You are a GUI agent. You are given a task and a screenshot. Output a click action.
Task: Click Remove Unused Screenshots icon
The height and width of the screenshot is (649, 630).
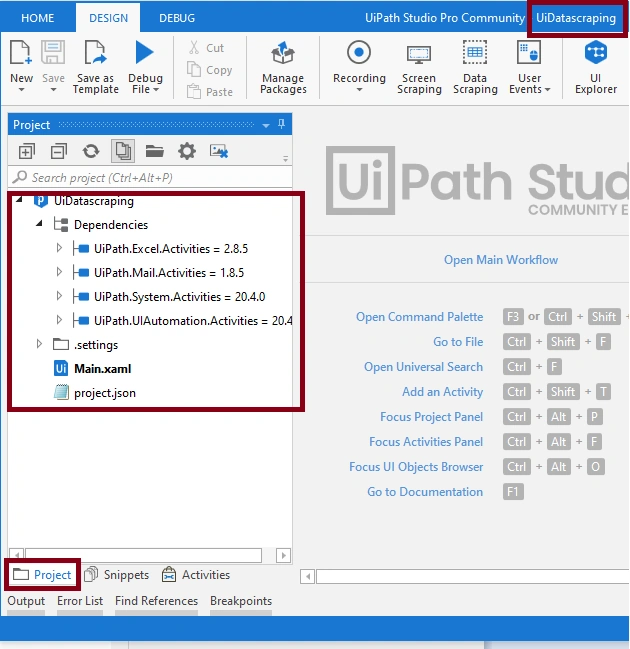point(219,151)
